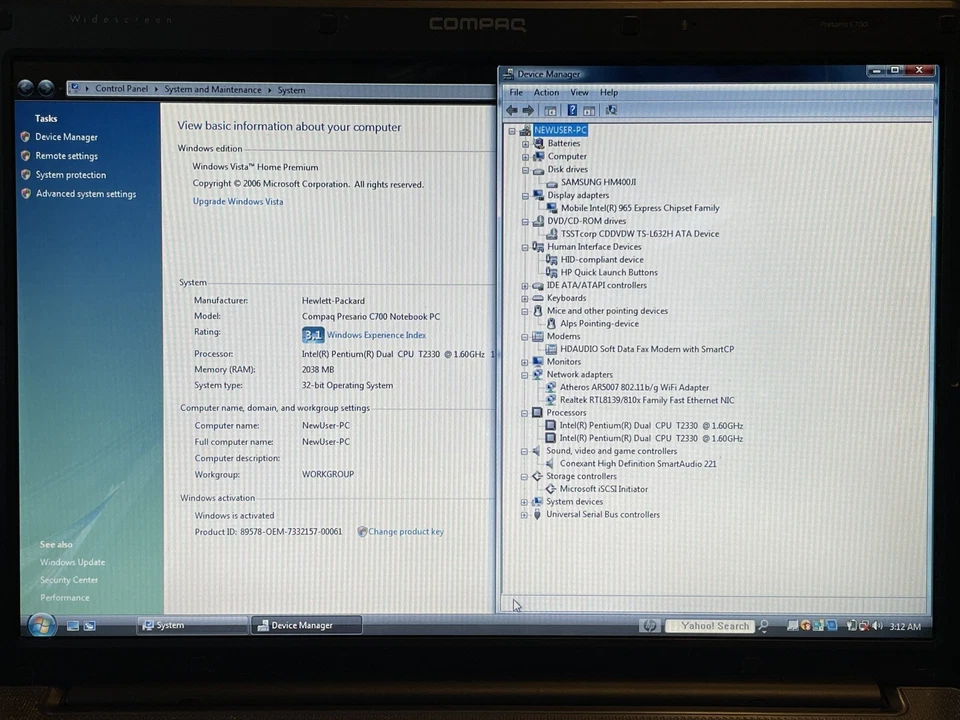Click the Windows Start orb

tap(42, 625)
